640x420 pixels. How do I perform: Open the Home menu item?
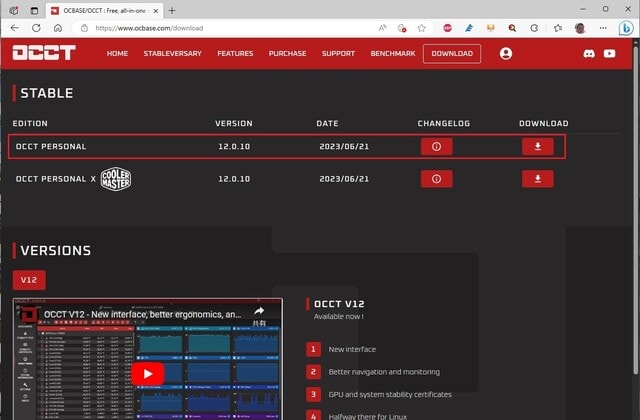pos(117,53)
